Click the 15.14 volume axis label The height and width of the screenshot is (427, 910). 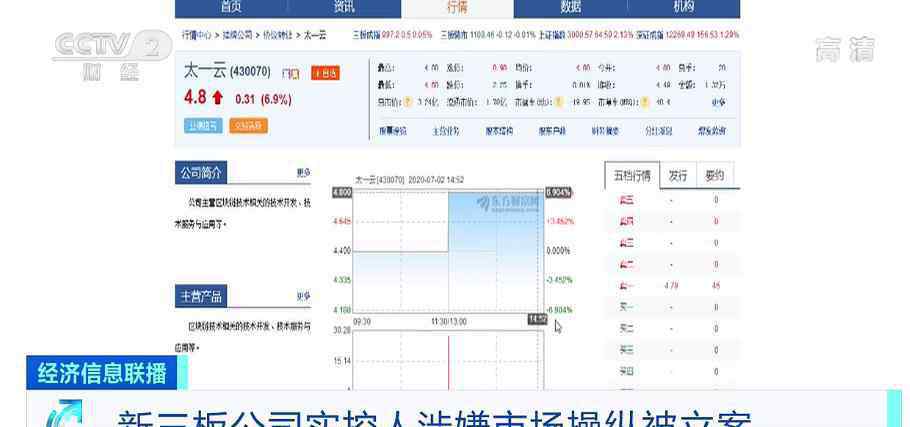pos(342,361)
